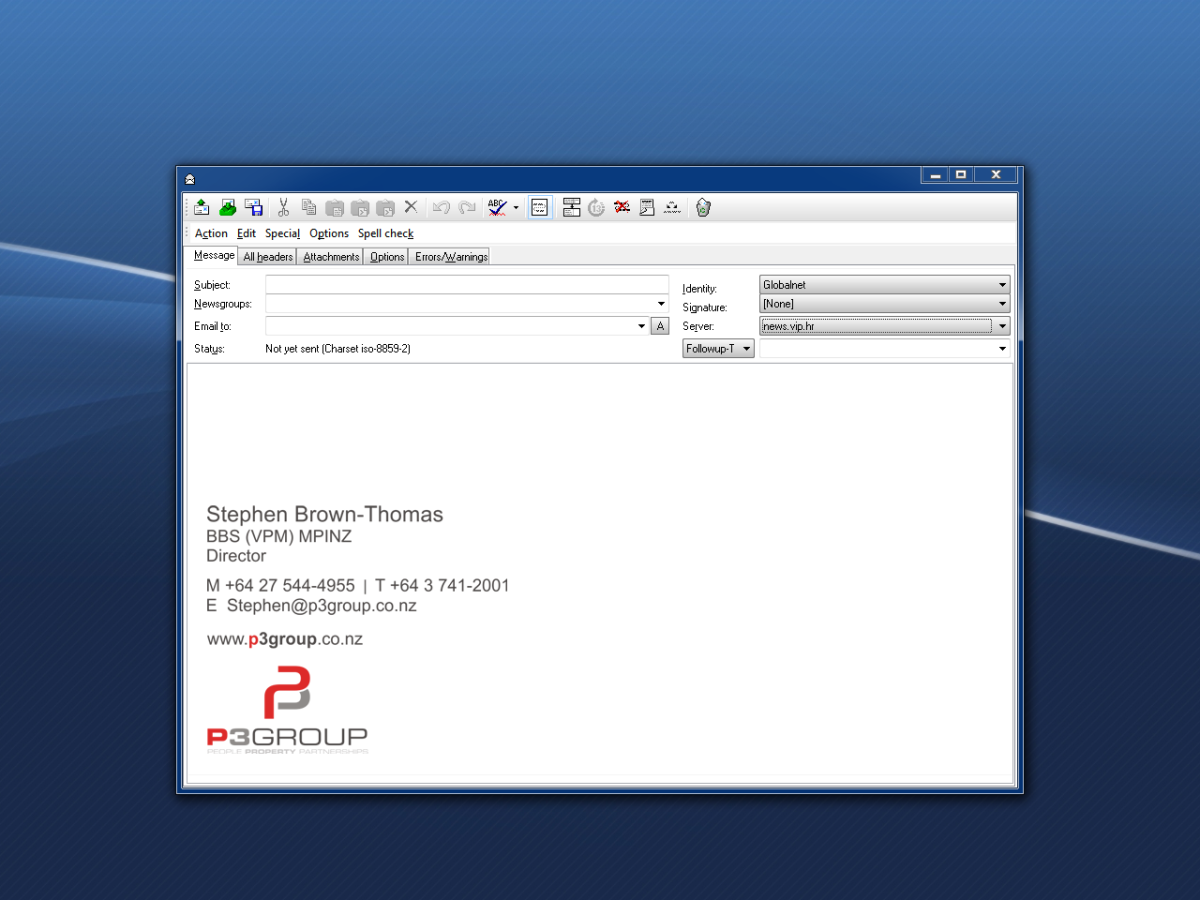Toggle the highlighted word-wrap toolbar button
This screenshot has width=1200, height=900.
539,207
